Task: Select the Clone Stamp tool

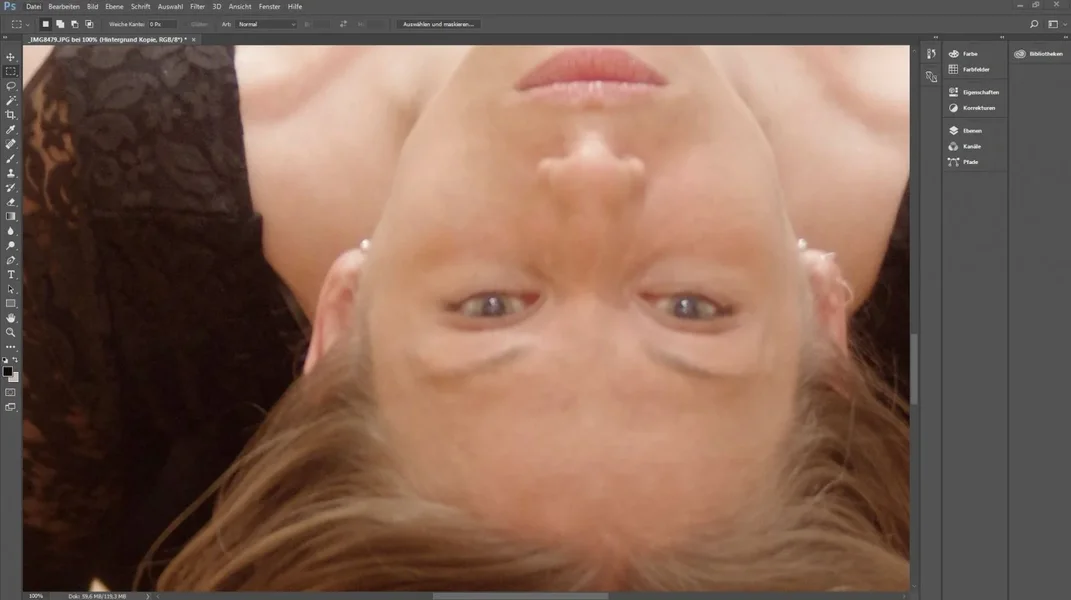Action: coord(10,173)
